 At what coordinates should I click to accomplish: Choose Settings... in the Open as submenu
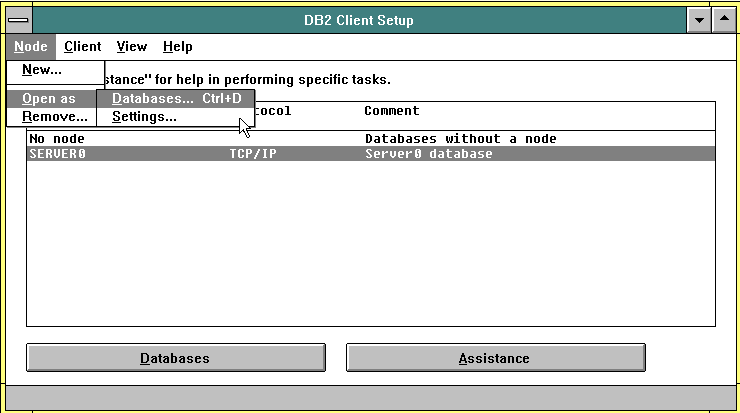[176, 117]
